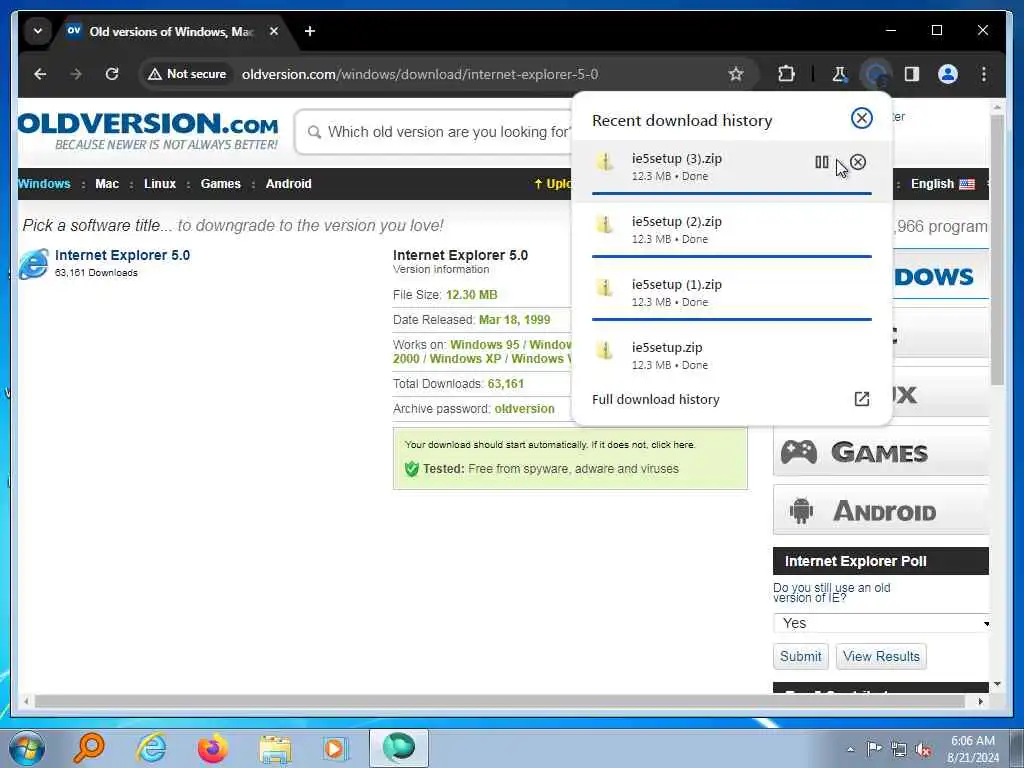1024x768 pixels.
Task: Open Full download history link
Action: click(656, 399)
